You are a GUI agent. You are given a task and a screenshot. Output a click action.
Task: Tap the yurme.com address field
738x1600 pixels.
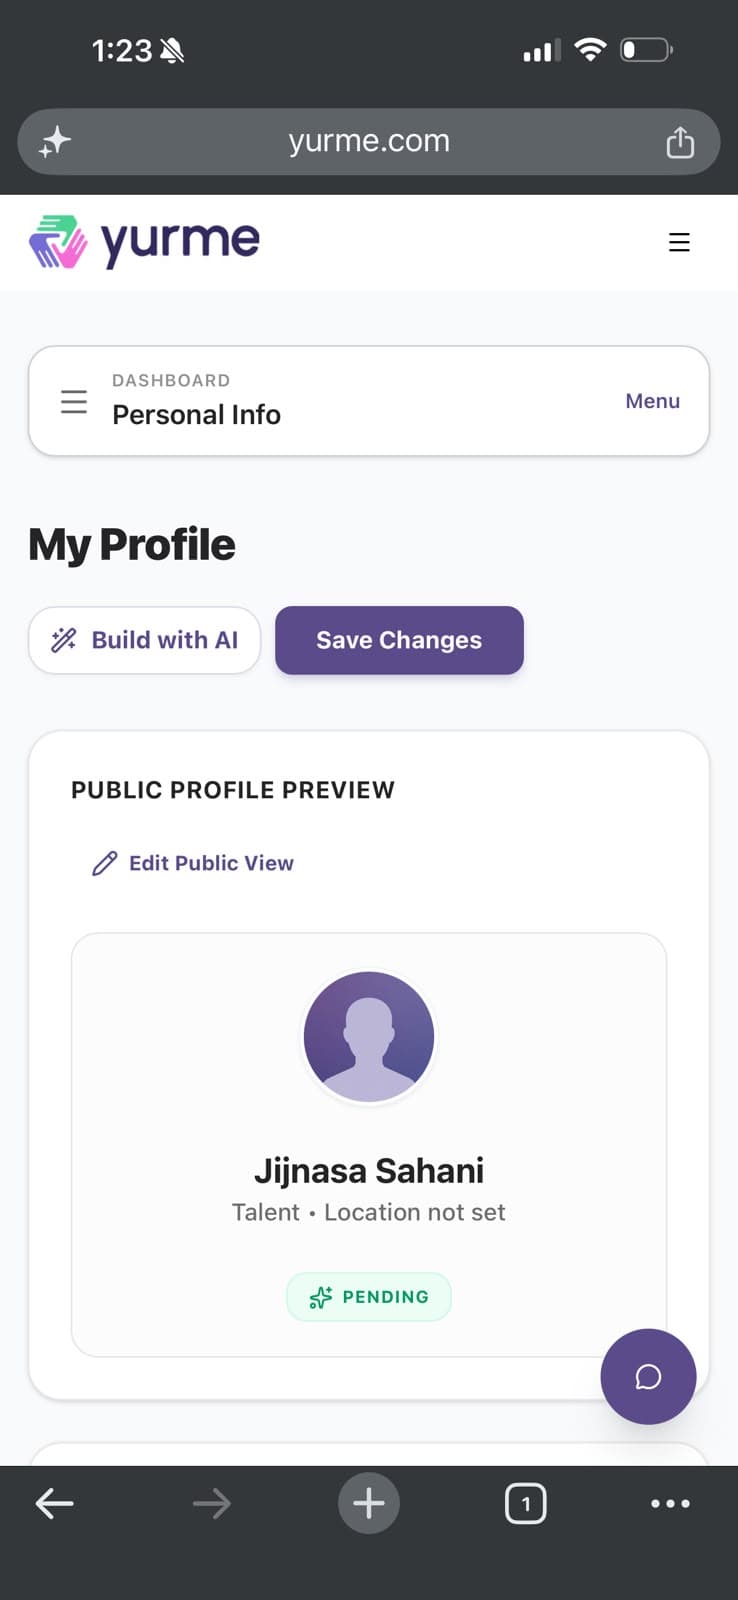click(369, 142)
